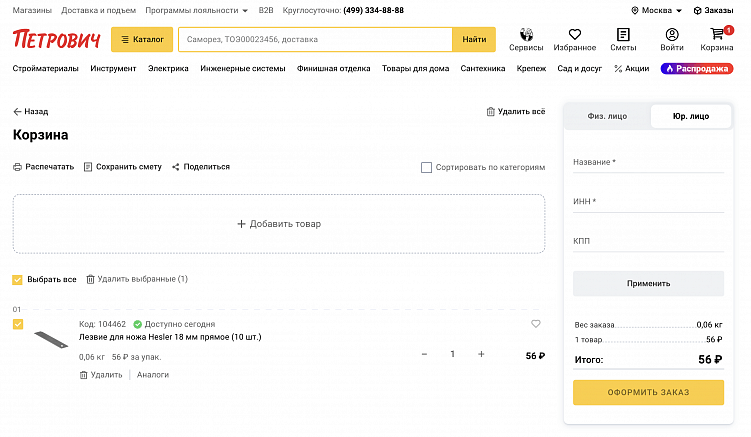The height and width of the screenshot is (437, 751).
Task: Open Электрика category
Action: (168, 69)
